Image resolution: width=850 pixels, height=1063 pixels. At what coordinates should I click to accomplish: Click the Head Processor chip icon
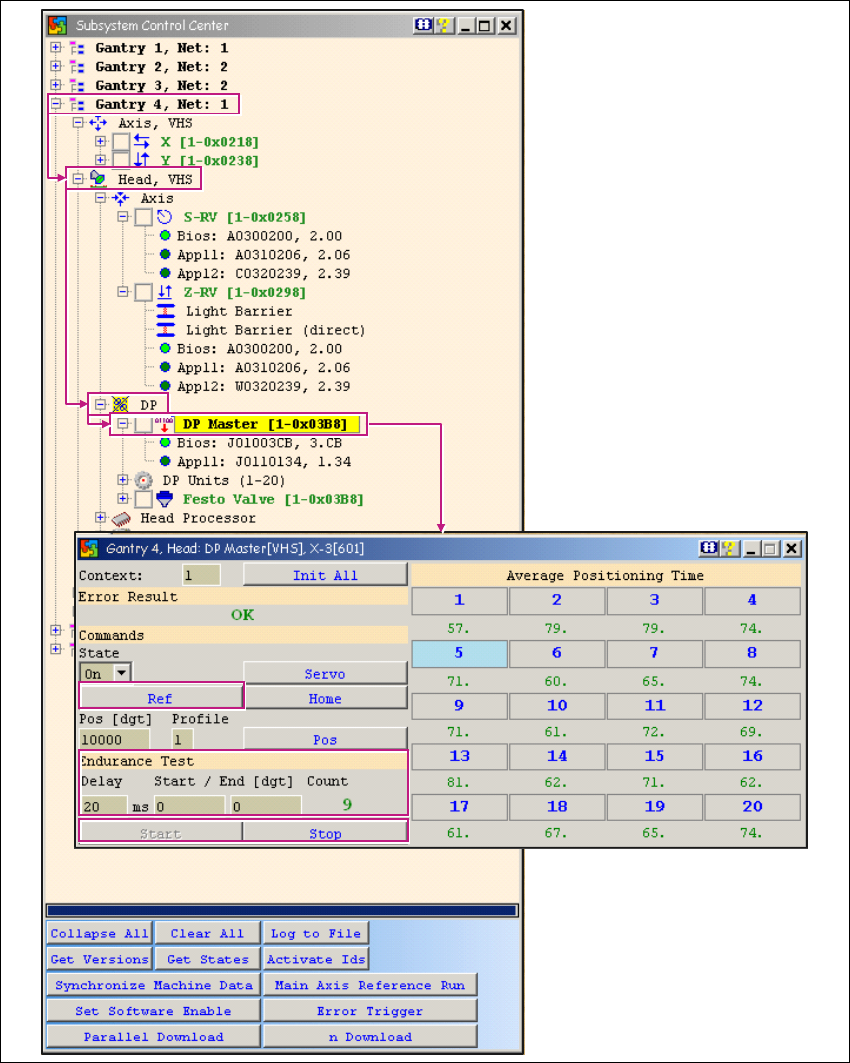click(x=121, y=518)
